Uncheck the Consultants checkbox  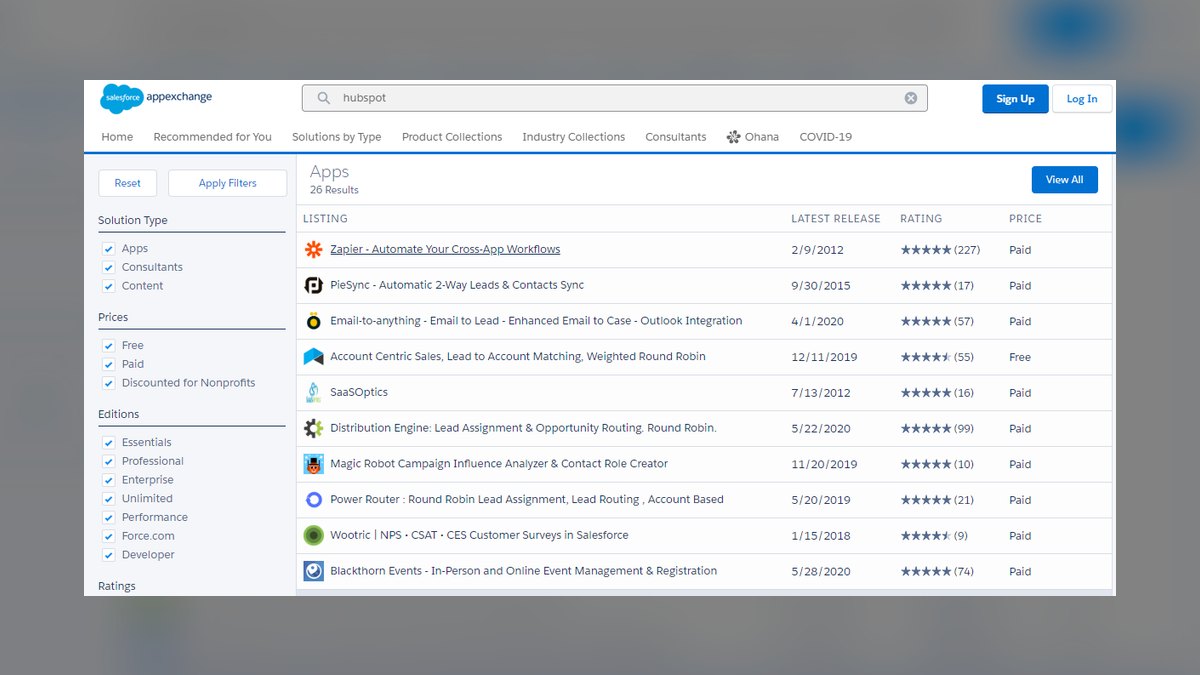click(109, 267)
